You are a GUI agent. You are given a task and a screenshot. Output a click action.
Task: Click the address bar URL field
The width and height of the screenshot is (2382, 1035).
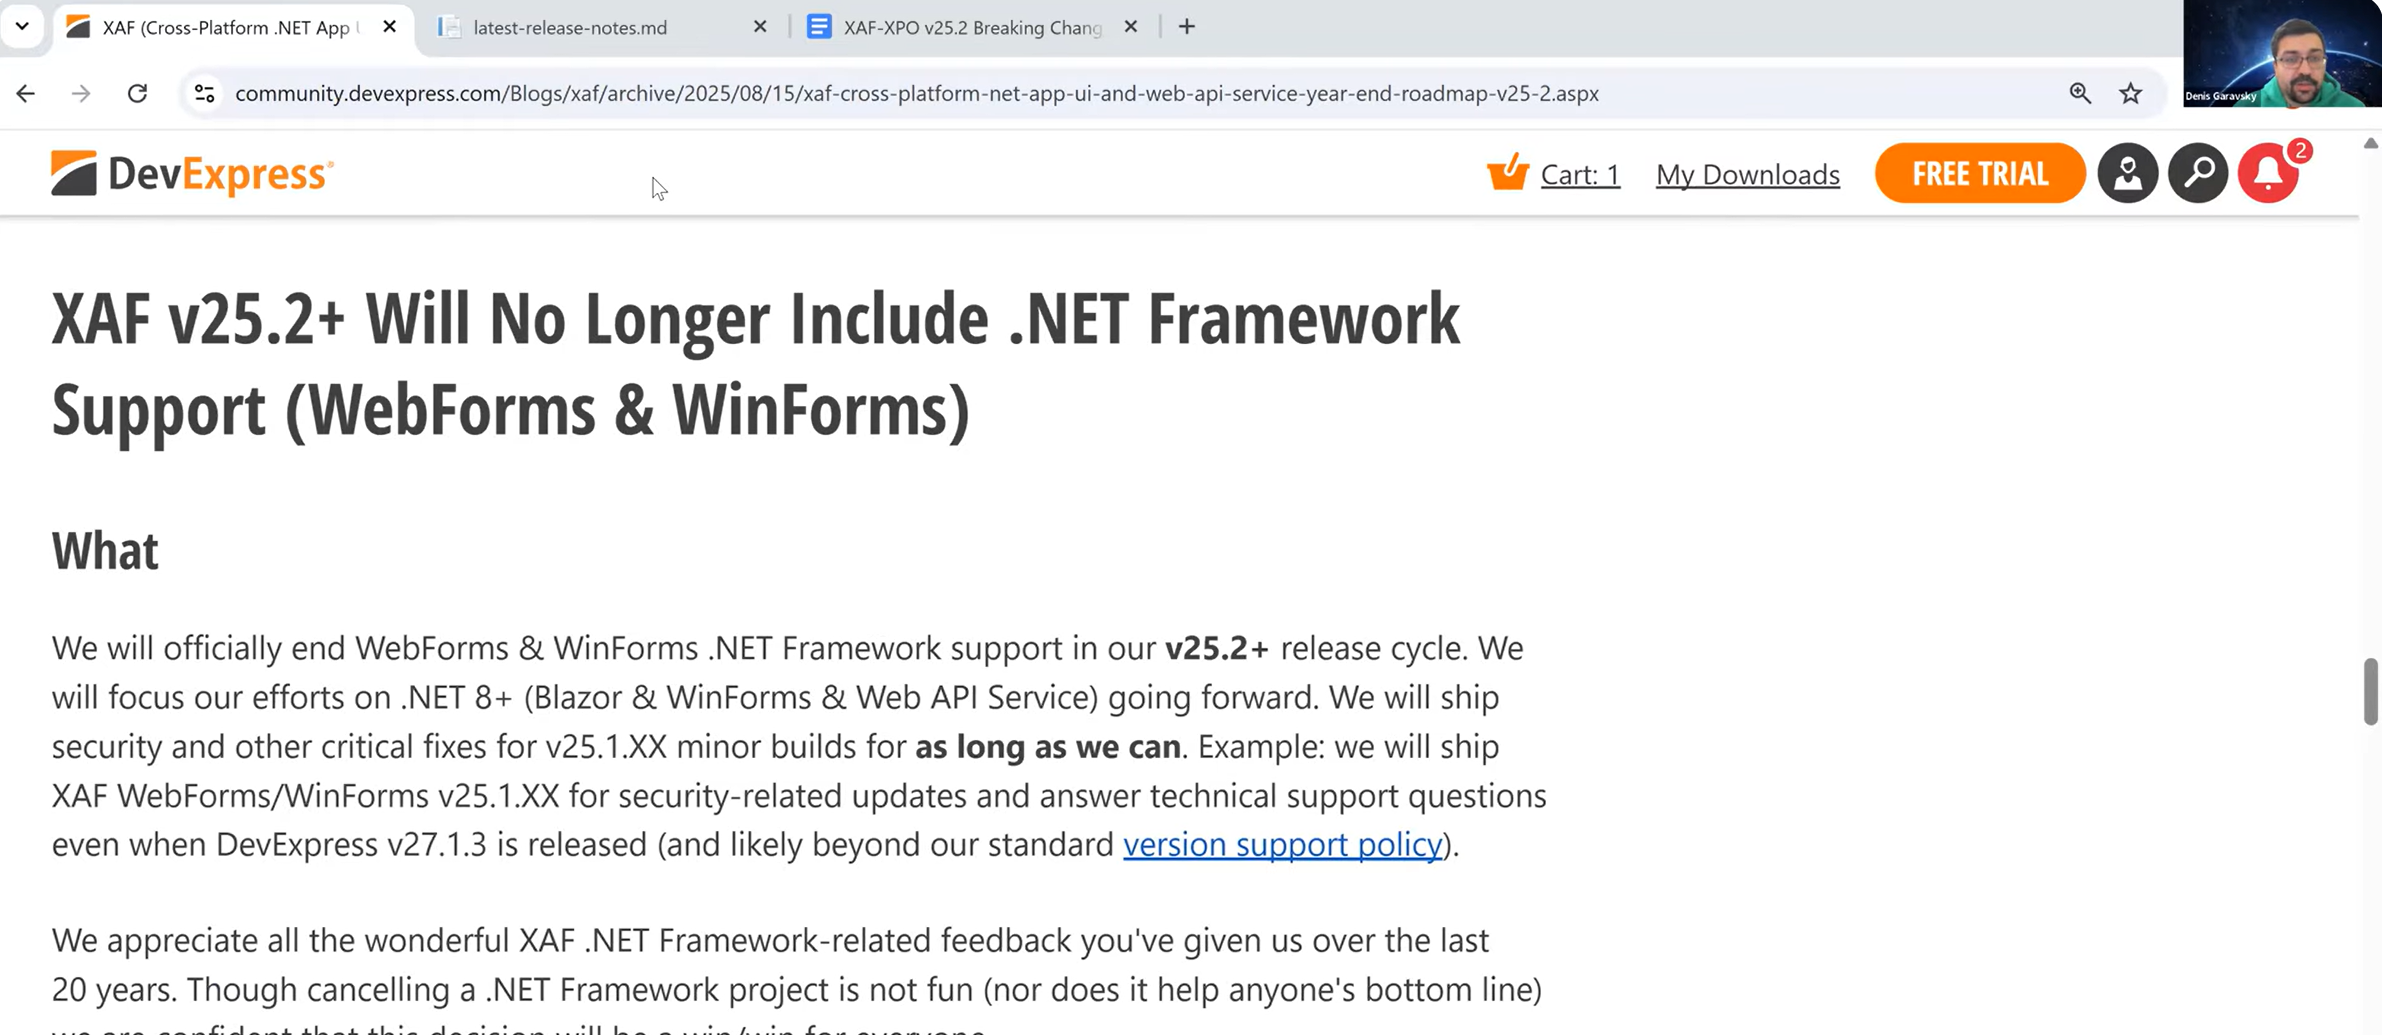click(x=916, y=93)
